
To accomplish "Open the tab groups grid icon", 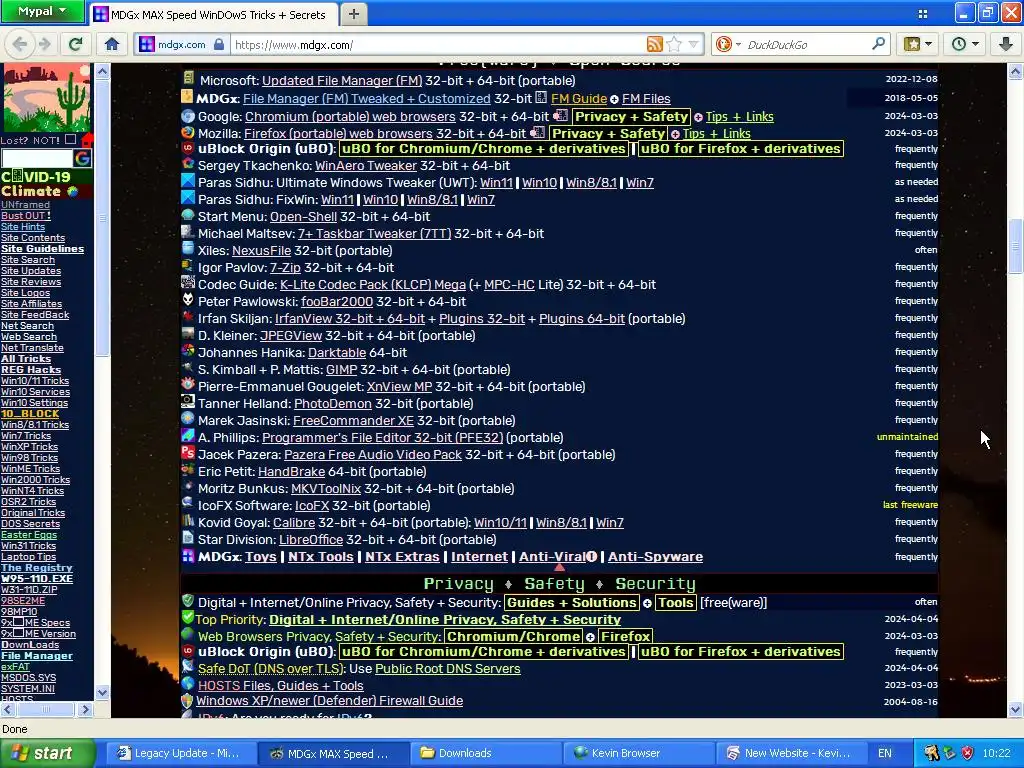I will pyautogui.click(x=923, y=14).
